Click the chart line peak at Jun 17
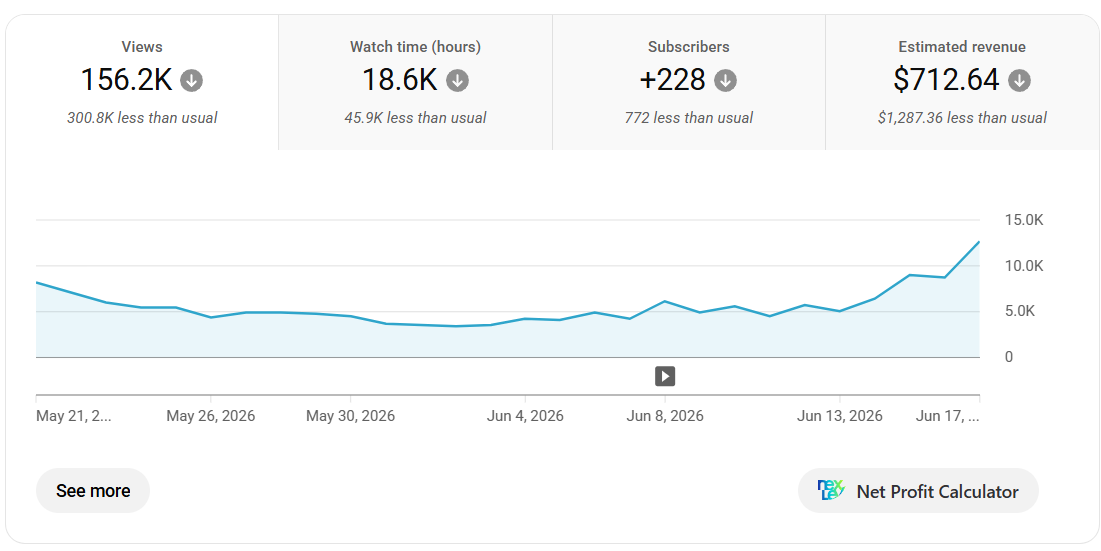 click(x=979, y=242)
